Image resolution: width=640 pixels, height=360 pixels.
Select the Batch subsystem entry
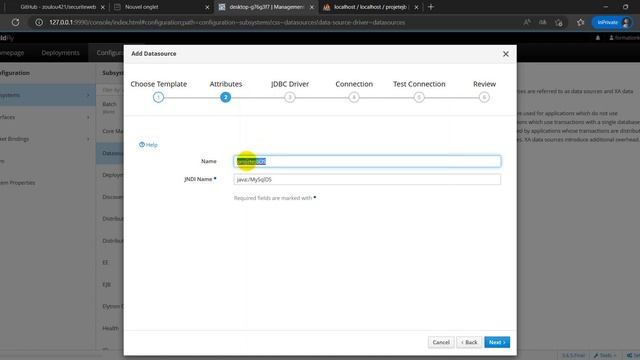pyautogui.click(x=109, y=104)
